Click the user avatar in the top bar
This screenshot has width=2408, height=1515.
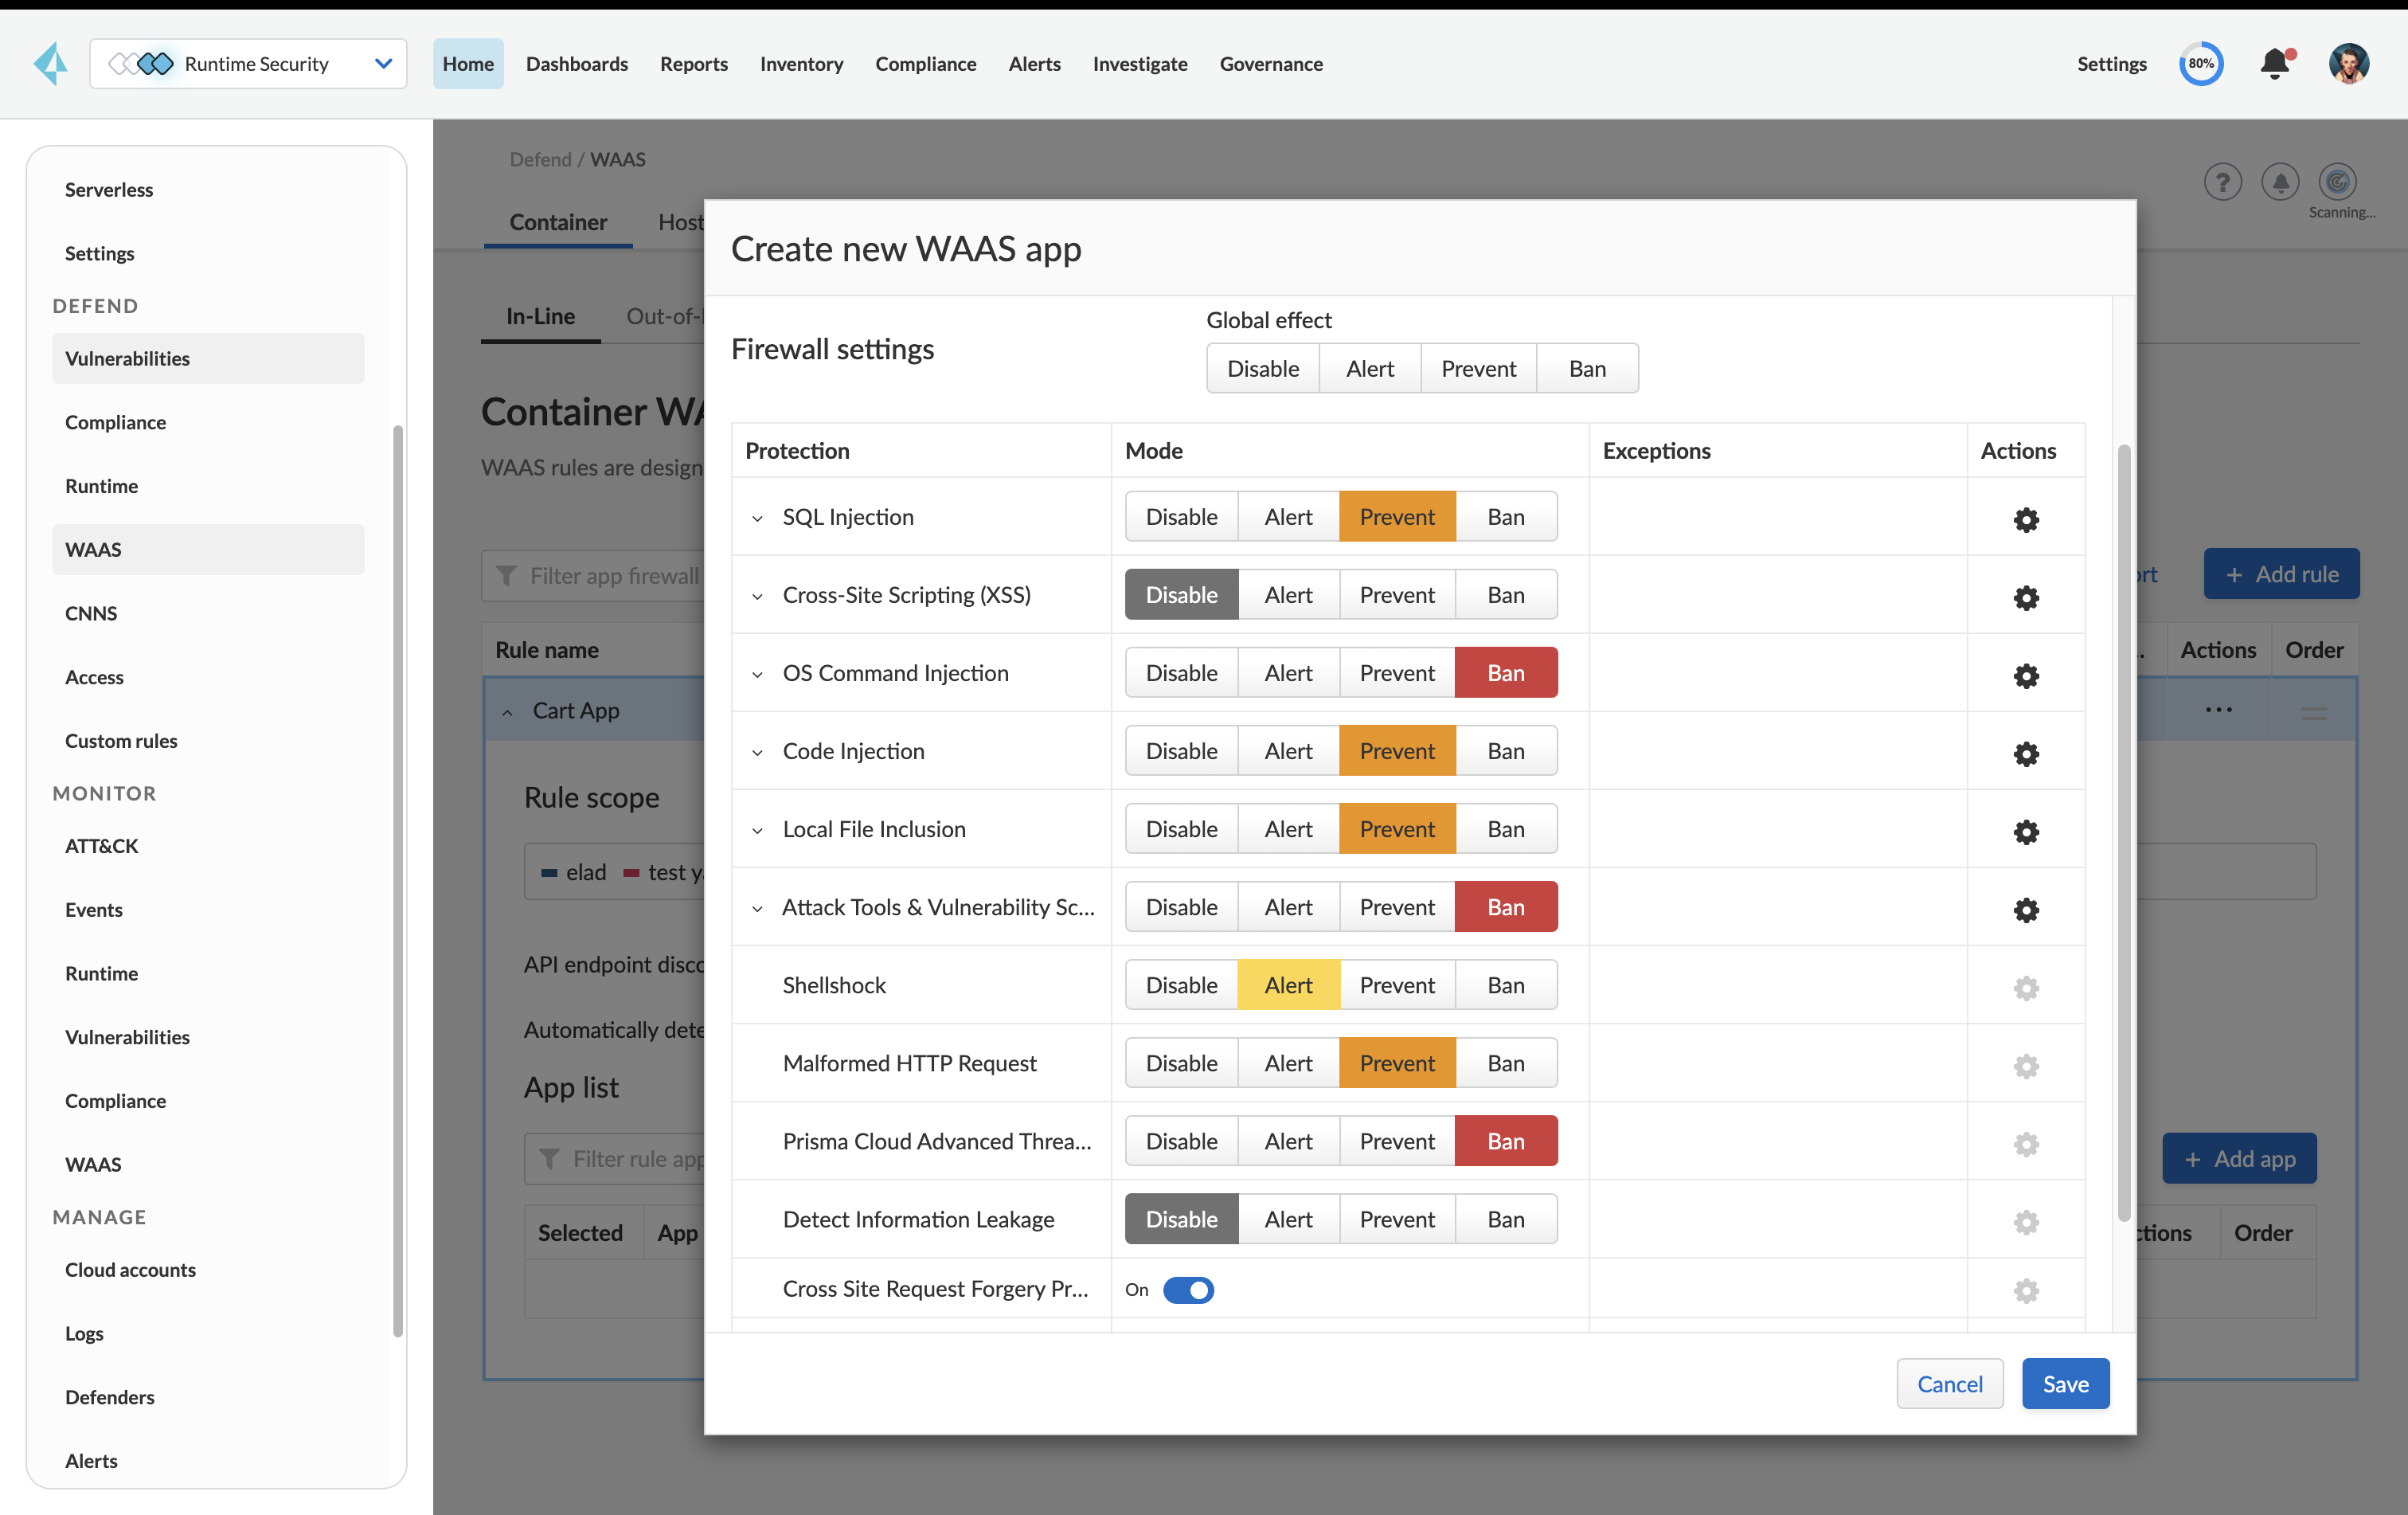[x=2350, y=63]
